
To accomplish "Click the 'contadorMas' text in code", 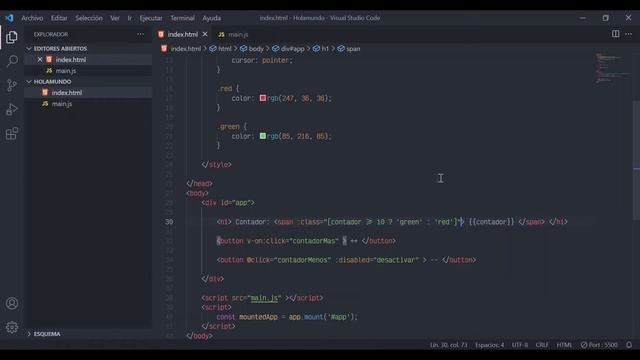I will (314, 241).
